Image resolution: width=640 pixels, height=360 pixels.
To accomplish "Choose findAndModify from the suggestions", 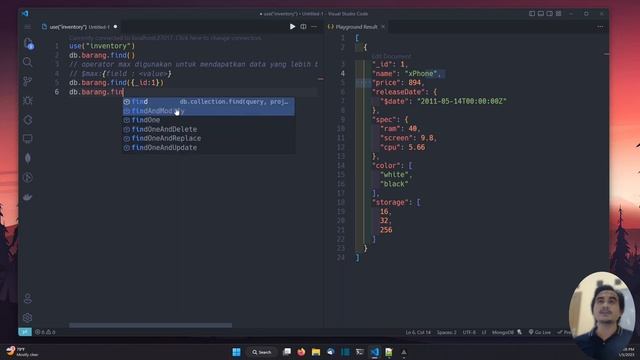I will pyautogui.click(x=209, y=111).
